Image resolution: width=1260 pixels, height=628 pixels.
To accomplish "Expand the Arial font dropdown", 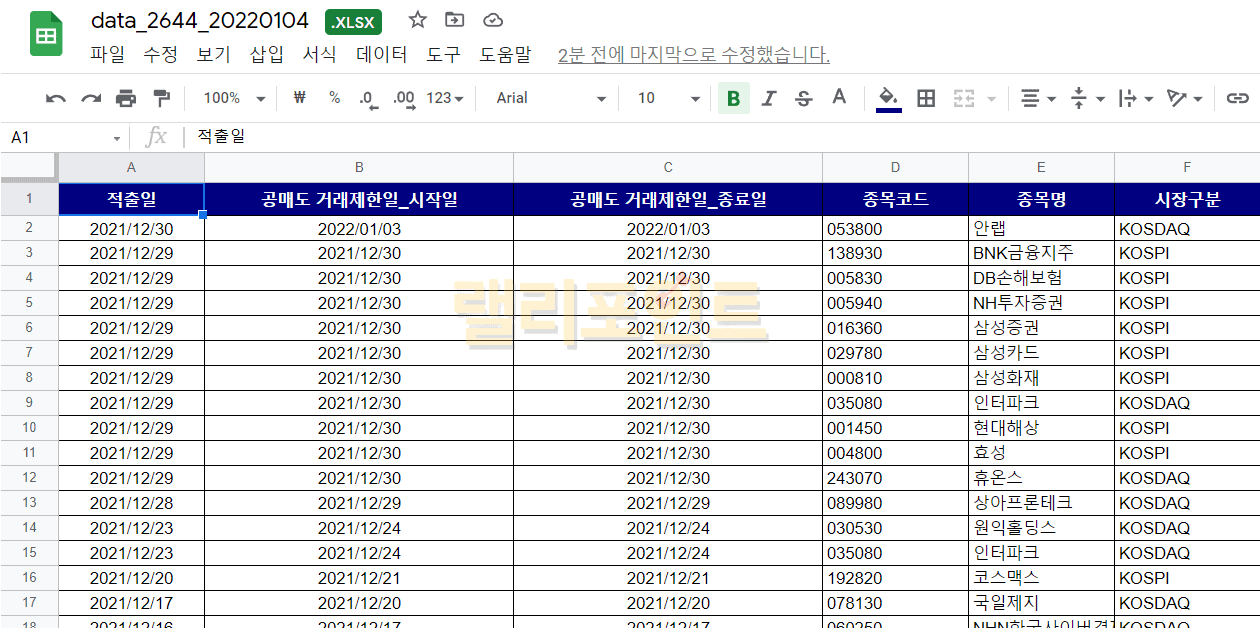I will (x=551, y=98).
